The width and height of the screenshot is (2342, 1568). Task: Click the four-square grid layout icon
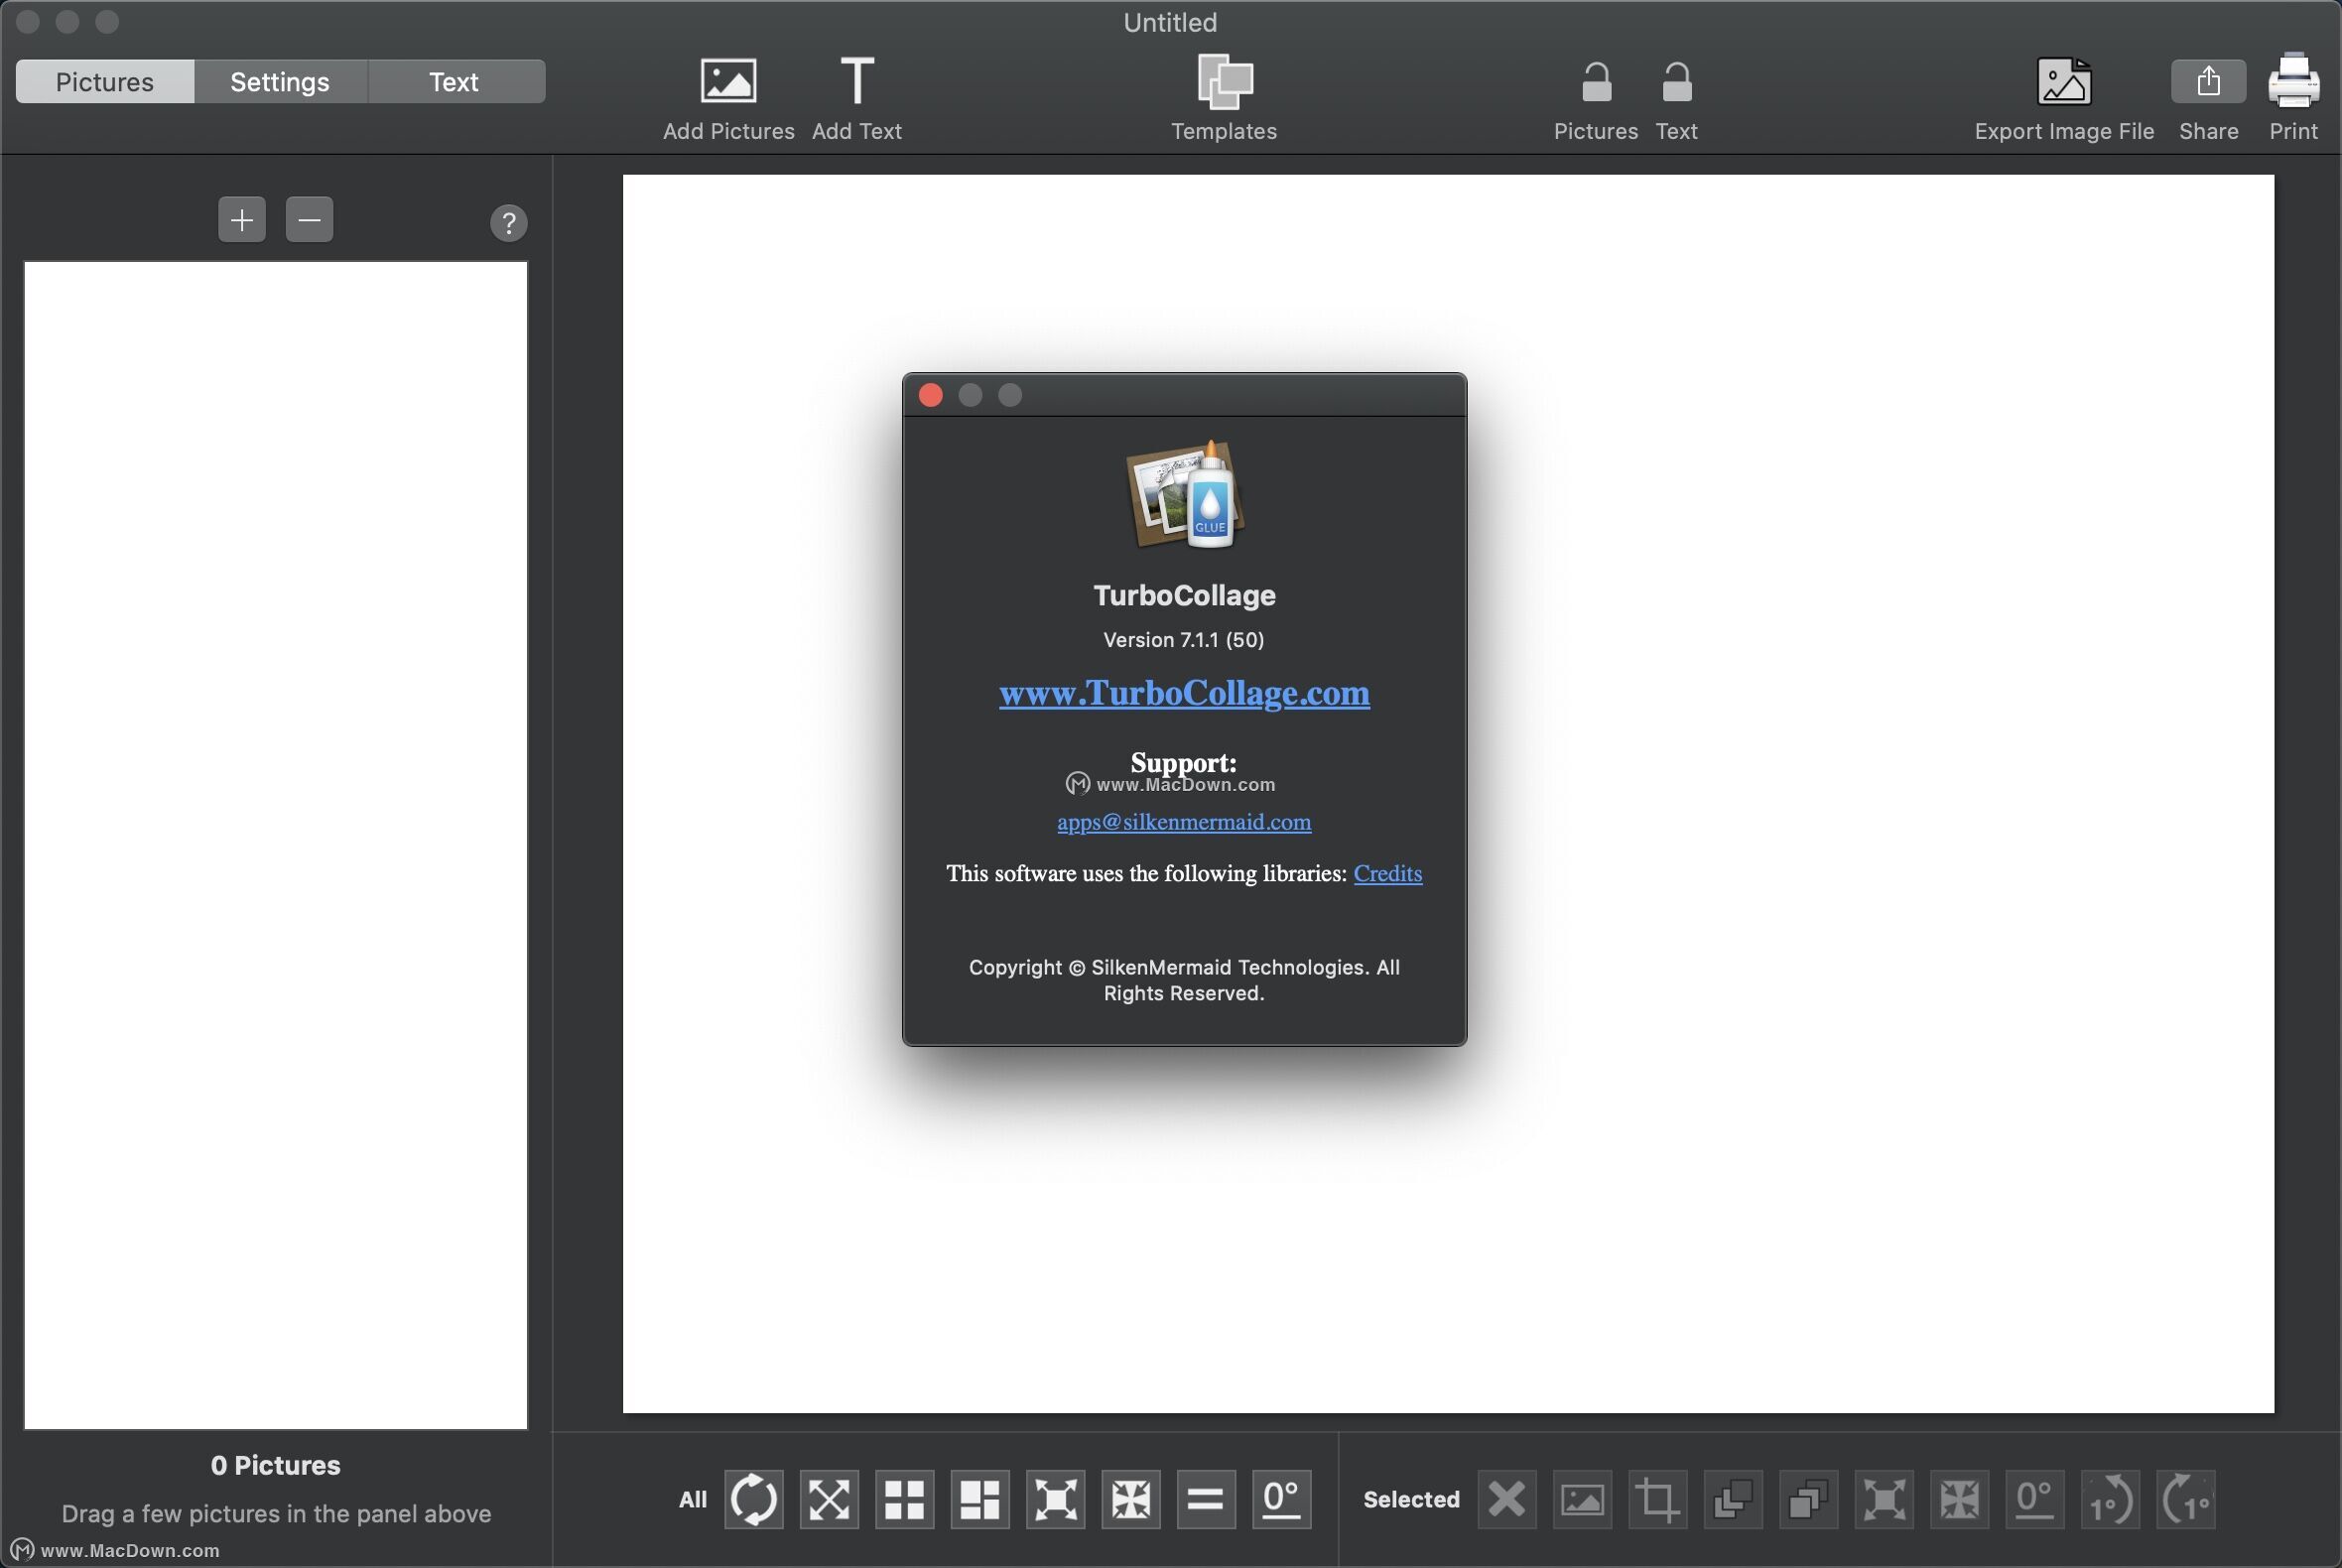click(904, 1499)
